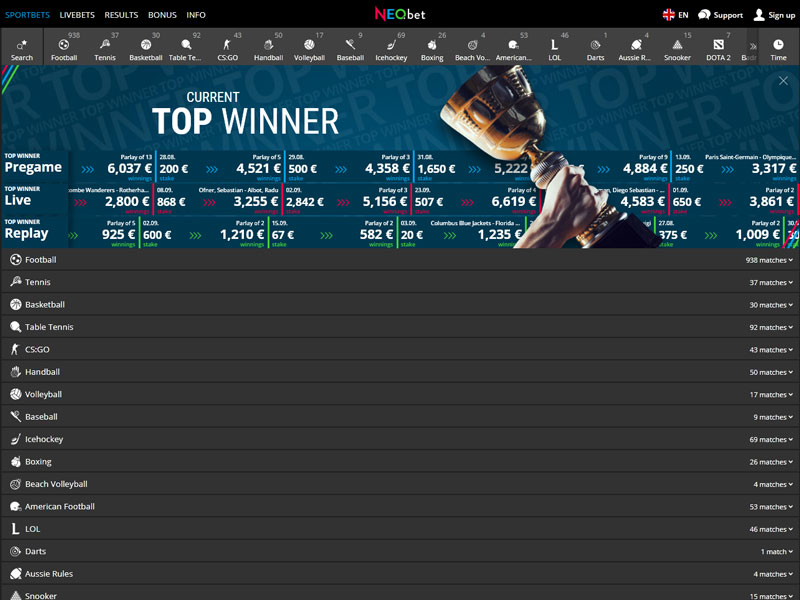
Task: Expand CS:GO 43 matches list
Action: [771, 350]
